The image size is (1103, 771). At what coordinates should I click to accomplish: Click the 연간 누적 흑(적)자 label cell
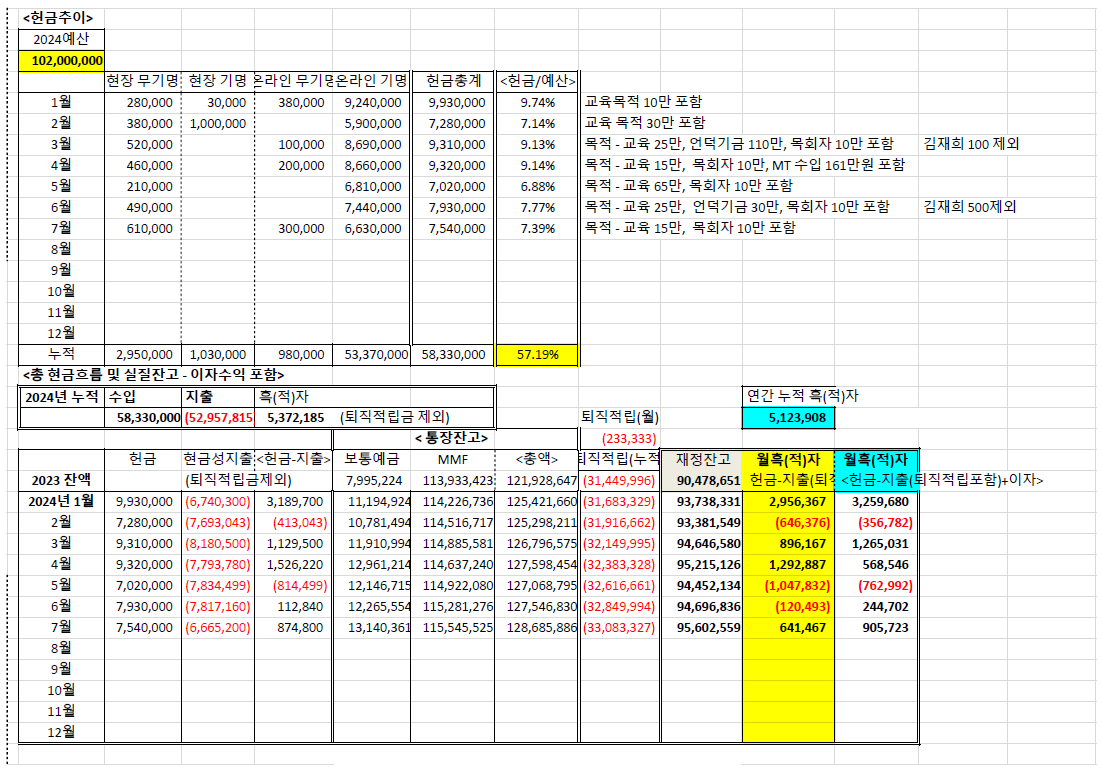click(x=802, y=396)
